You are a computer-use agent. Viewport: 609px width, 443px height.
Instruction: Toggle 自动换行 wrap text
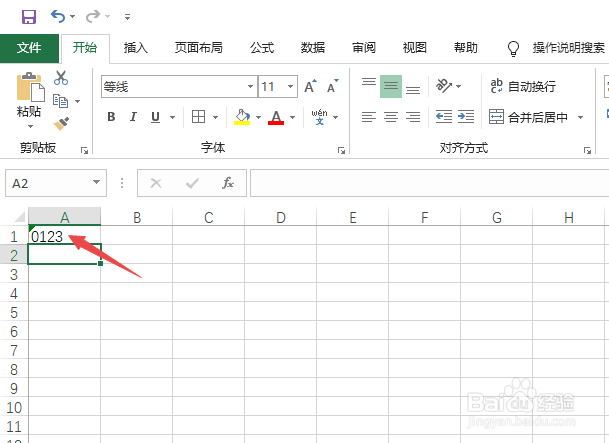click(523, 86)
